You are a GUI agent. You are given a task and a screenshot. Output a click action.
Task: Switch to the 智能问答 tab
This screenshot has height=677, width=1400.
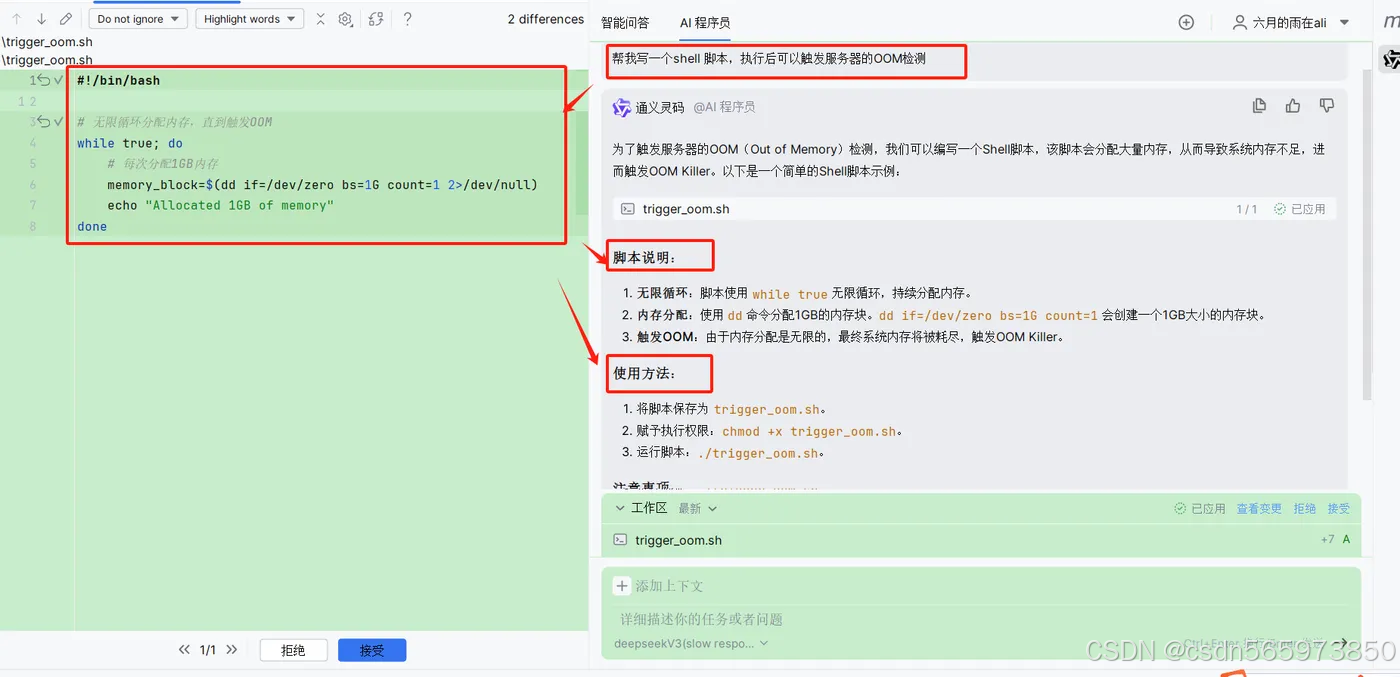point(625,22)
